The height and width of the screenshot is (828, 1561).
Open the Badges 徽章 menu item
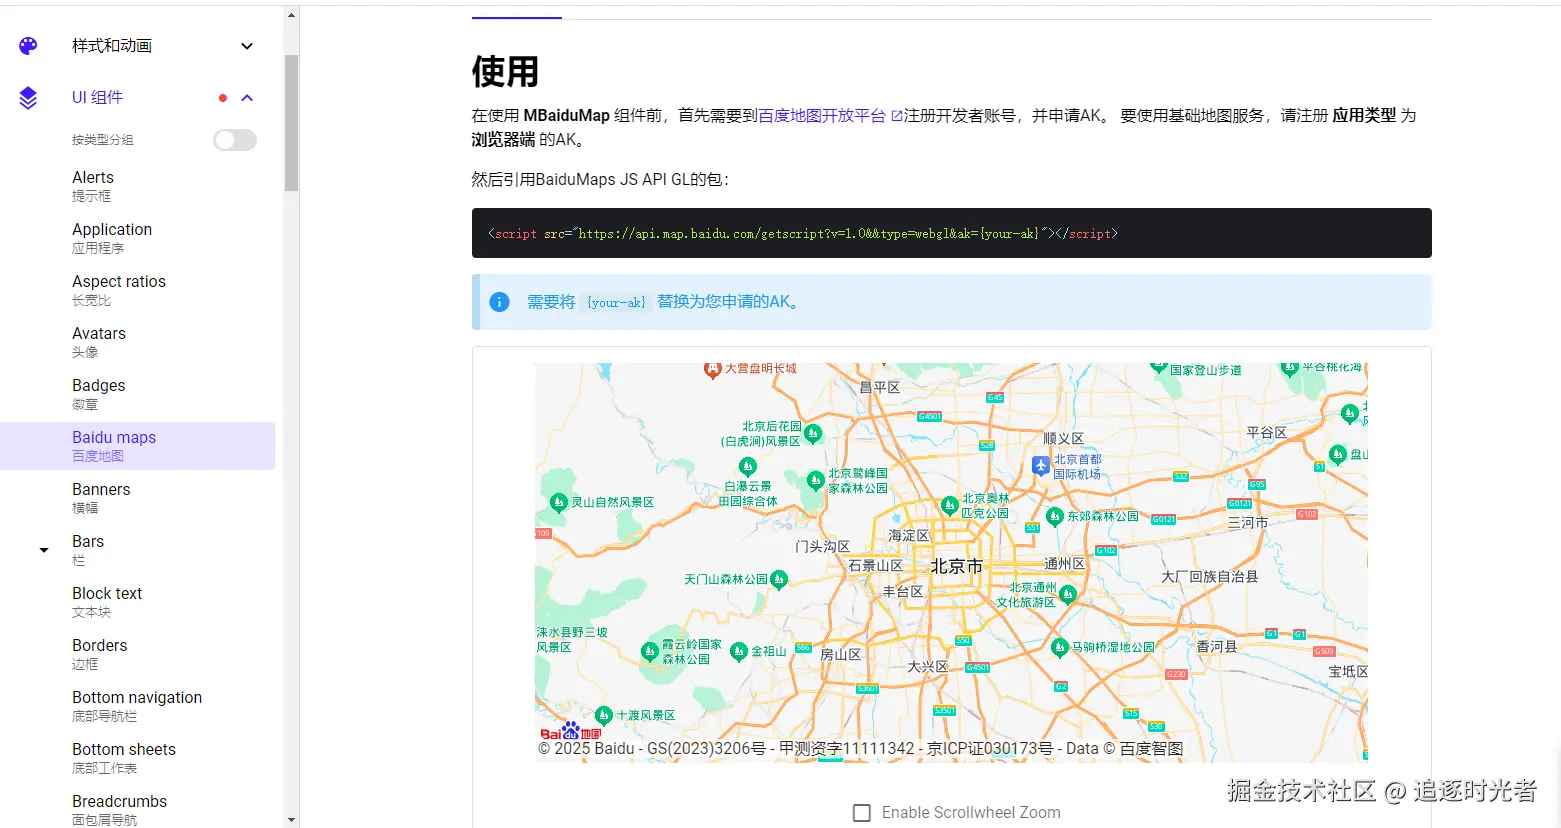point(137,394)
